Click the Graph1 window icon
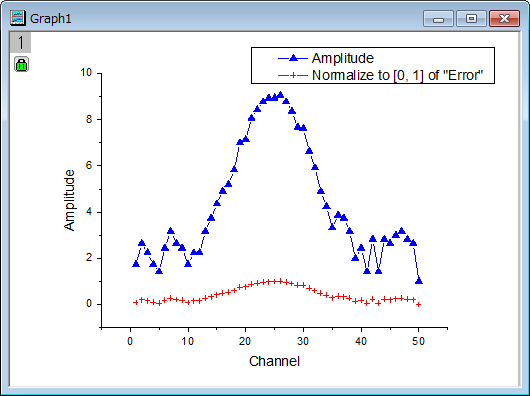This screenshot has height=396, width=530. coord(18,18)
